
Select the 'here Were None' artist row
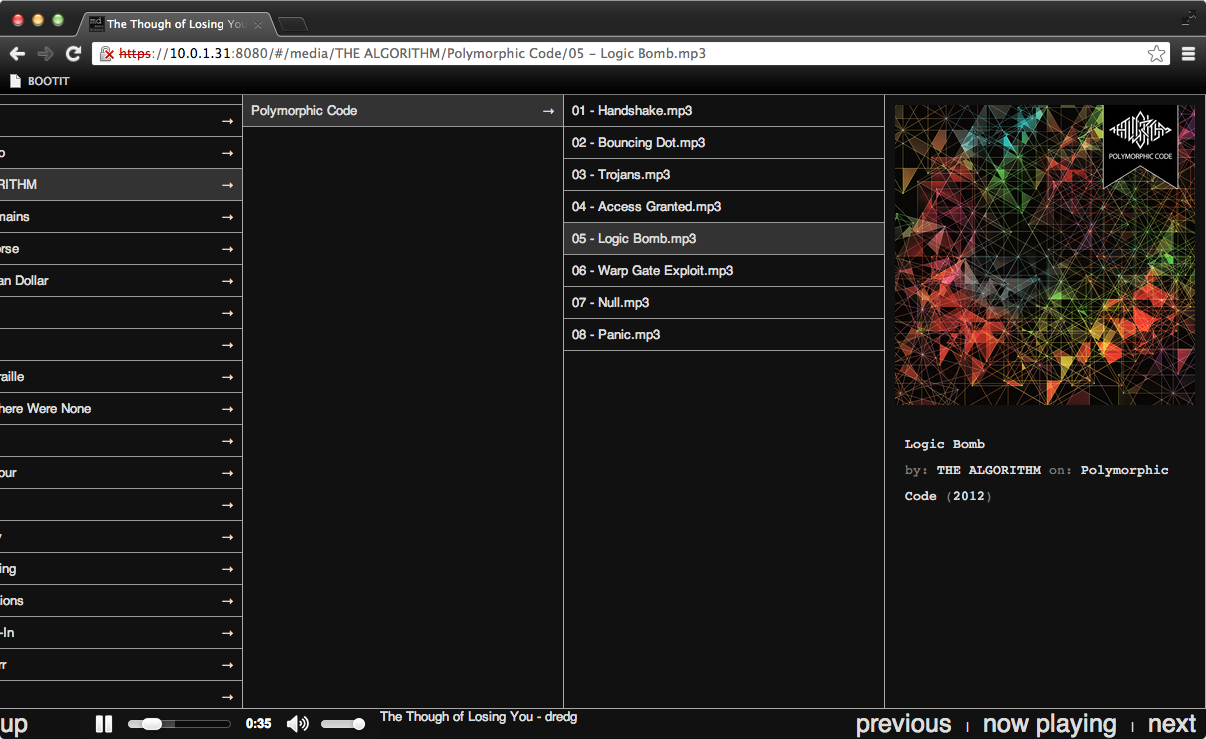coord(121,409)
